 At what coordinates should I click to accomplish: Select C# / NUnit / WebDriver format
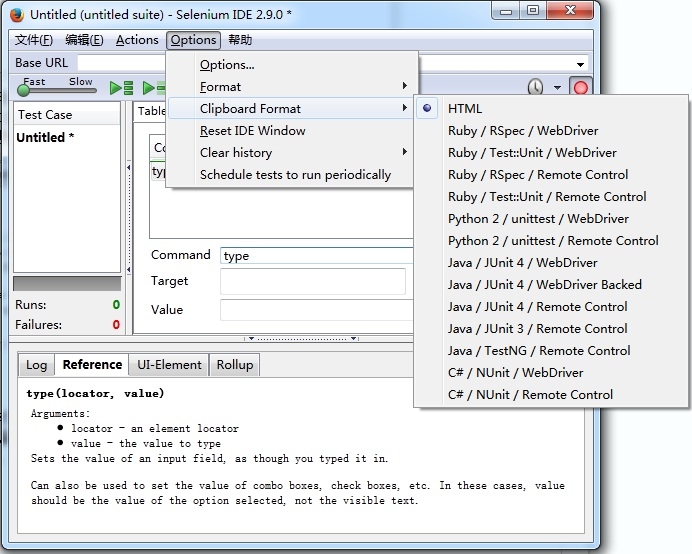click(x=551, y=373)
